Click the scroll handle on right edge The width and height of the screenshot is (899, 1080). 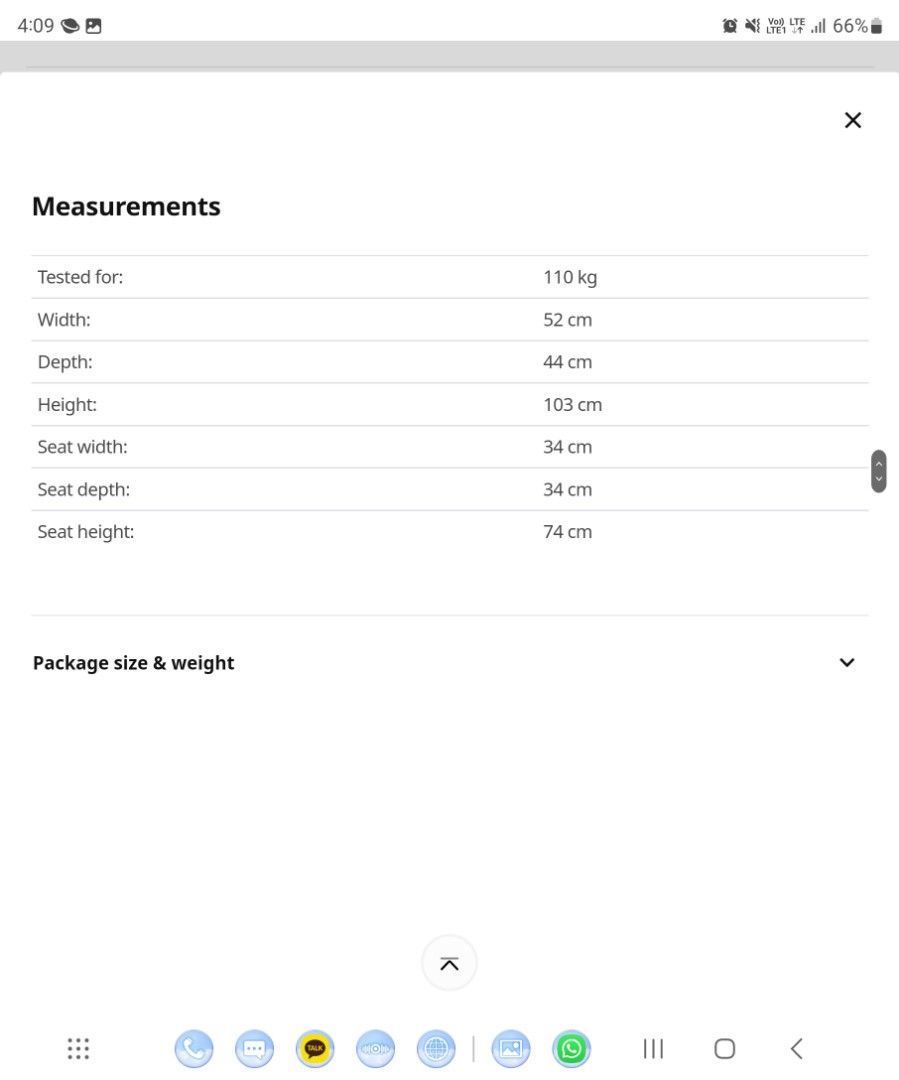[x=878, y=470]
